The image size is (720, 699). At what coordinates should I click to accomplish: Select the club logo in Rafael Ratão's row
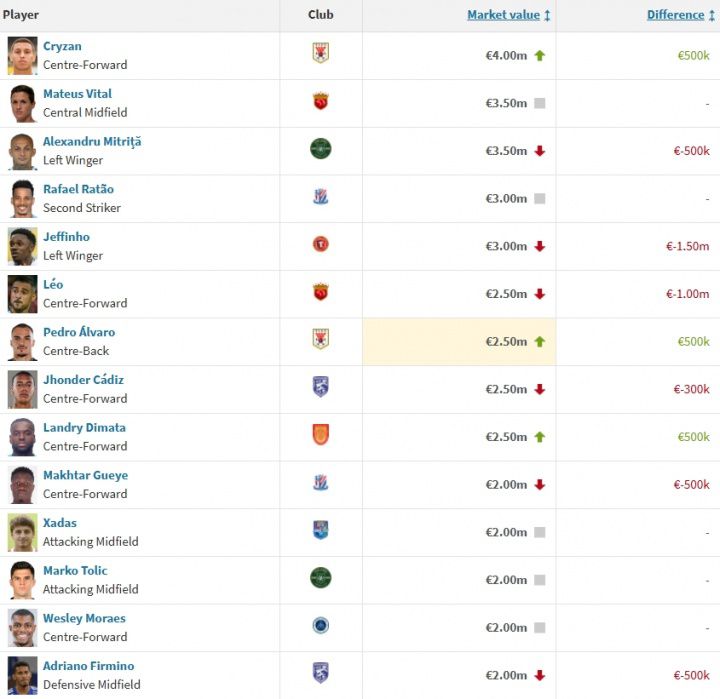(321, 197)
